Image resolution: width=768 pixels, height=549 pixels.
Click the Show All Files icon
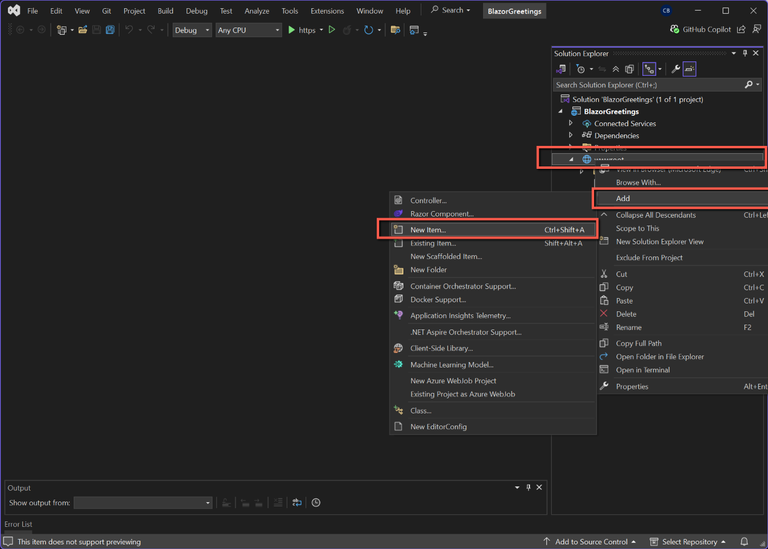pyautogui.click(x=629, y=69)
